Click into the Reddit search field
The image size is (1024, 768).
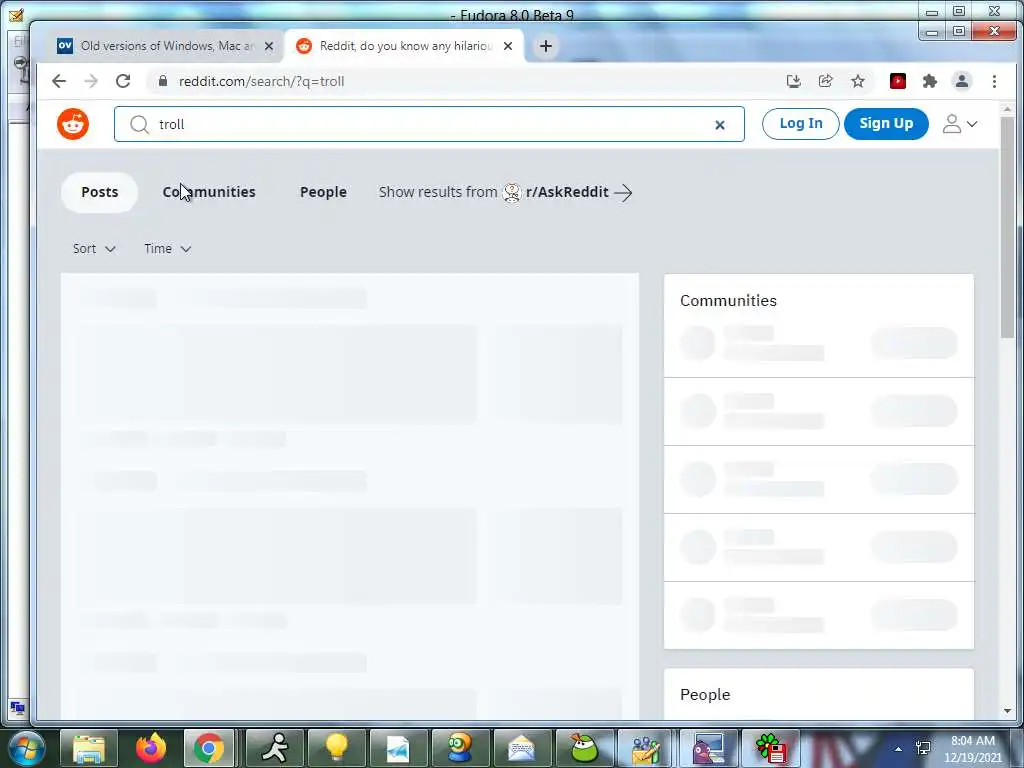[429, 124]
